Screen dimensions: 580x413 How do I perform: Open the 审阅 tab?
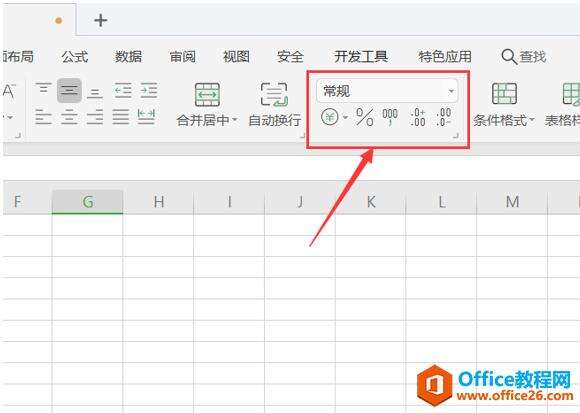click(182, 57)
